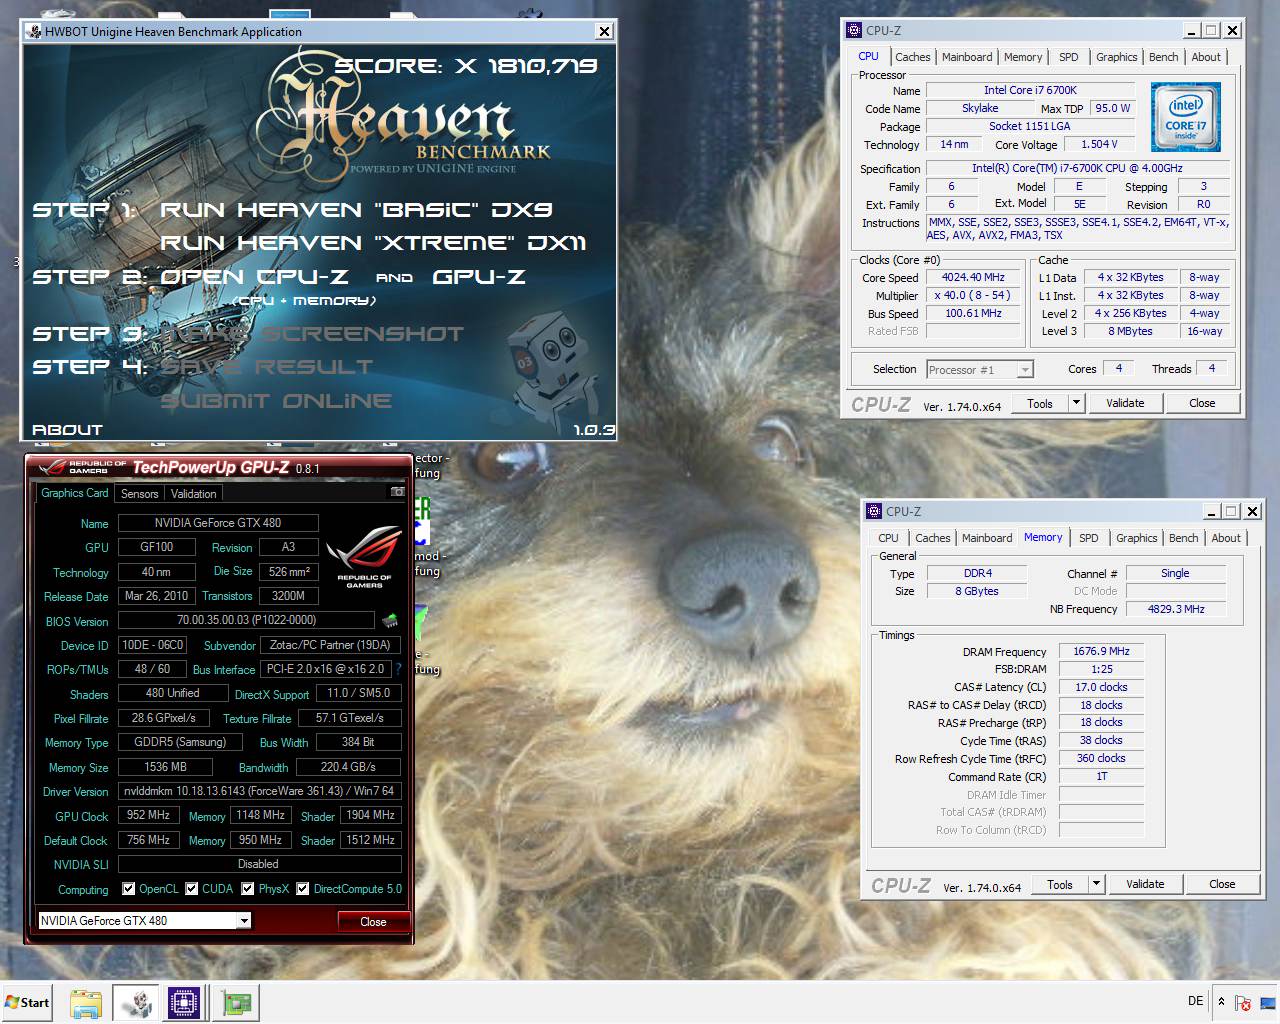
Task: Click the BIOS Version field in GPU-Z
Action: 247,621
